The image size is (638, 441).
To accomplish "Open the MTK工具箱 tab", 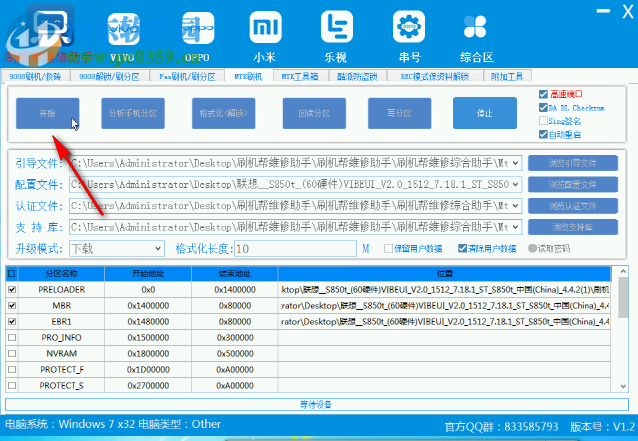I will coord(300,76).
